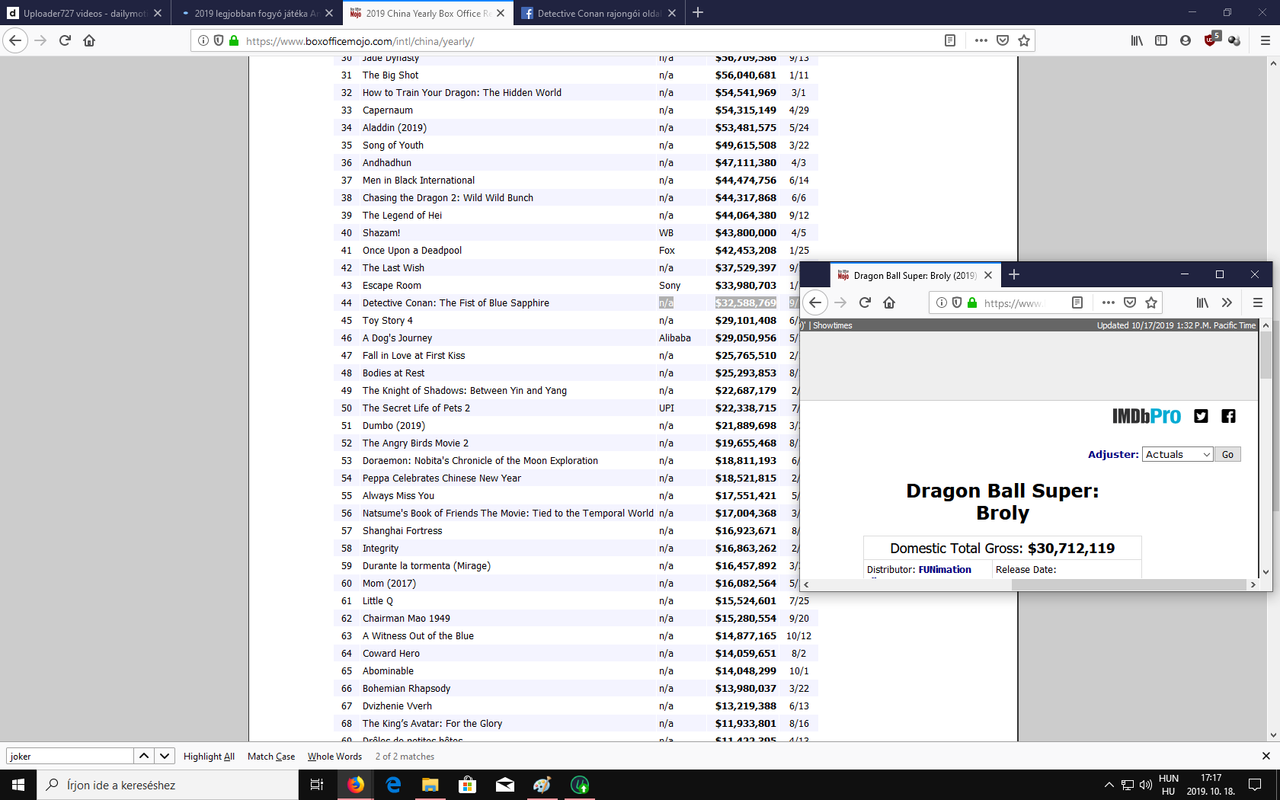Open new tab in main Firefox window
Image resolution: width=1280 pixels, height=800 pixels.
coord(697,13)
